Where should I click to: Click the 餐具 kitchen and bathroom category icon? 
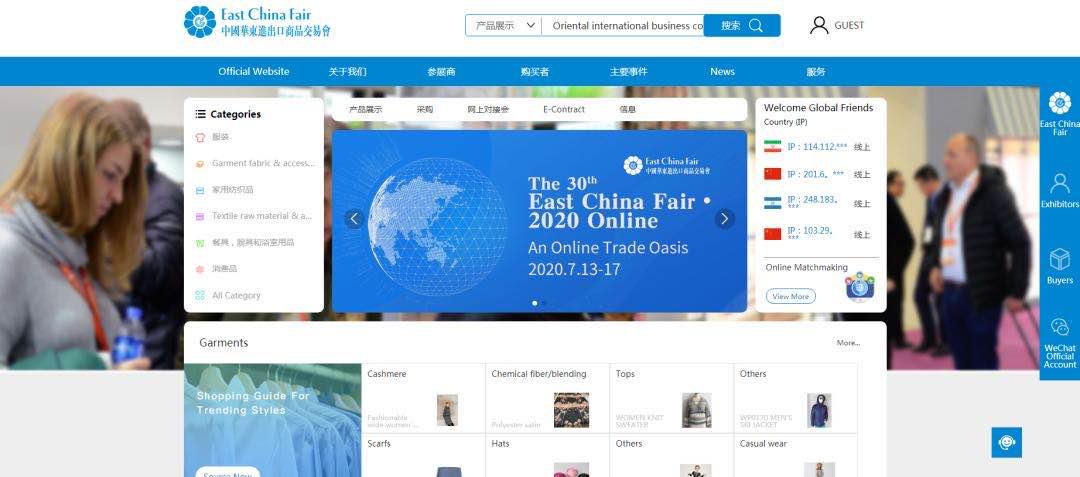pos(200,243)
